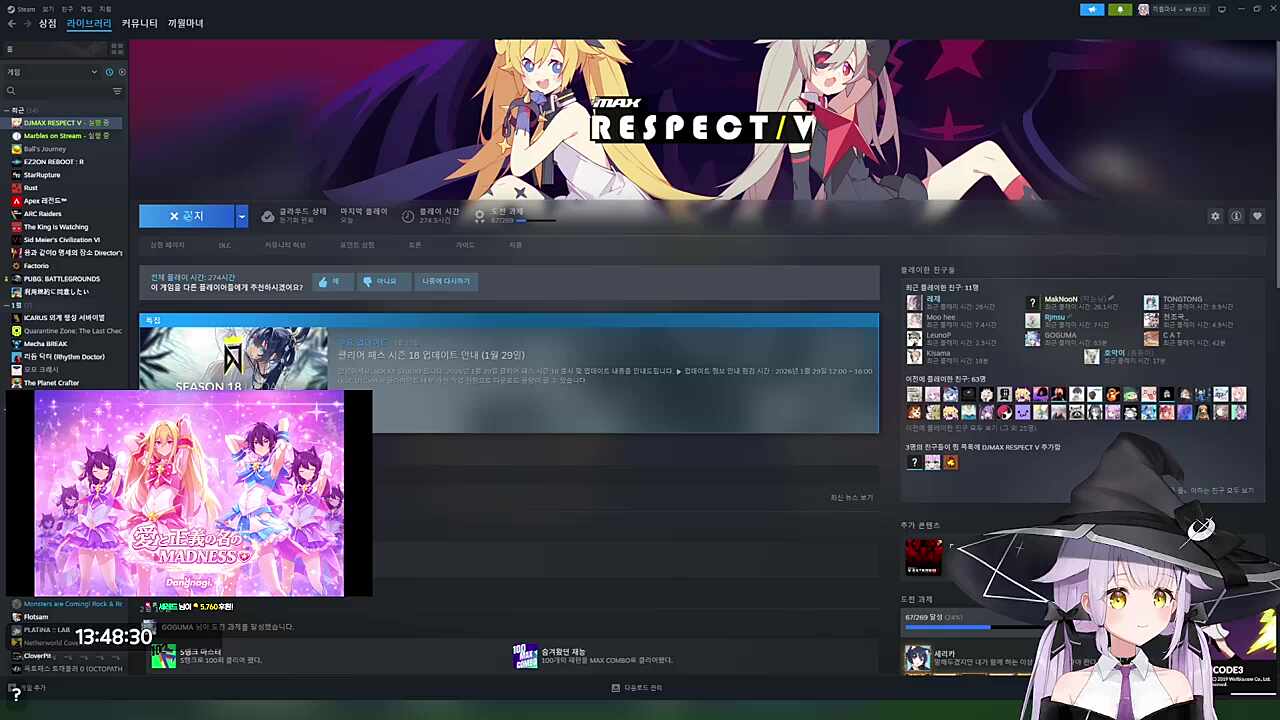Screen dimensions: 1280x720
Task: Collapse the 최근 games group
Action: click(x=7, y=110)
